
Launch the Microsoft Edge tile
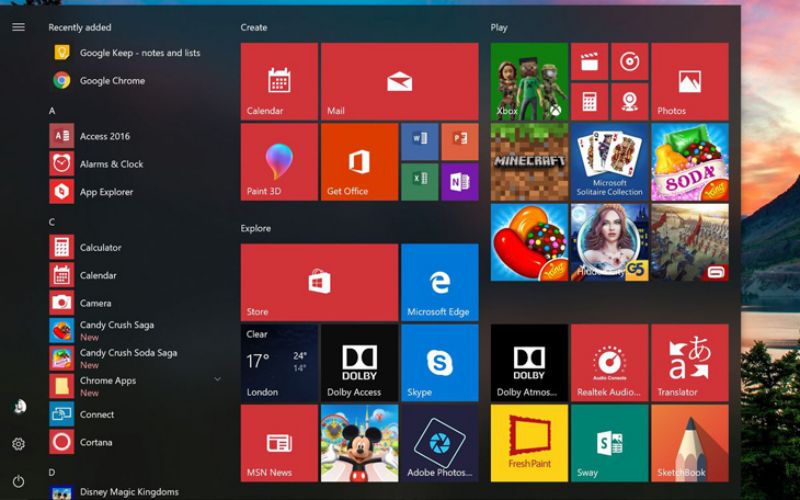[x=440, y=282]
